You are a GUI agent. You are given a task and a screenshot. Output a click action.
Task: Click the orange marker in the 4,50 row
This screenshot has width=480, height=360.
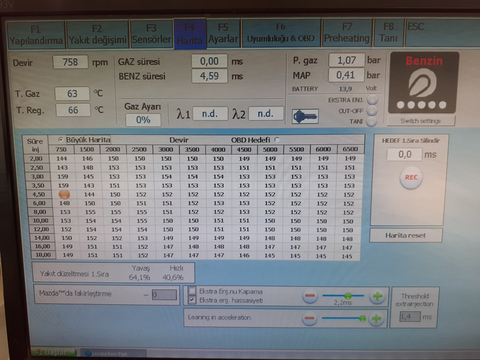pyautogui.click(x=64, y=194)
